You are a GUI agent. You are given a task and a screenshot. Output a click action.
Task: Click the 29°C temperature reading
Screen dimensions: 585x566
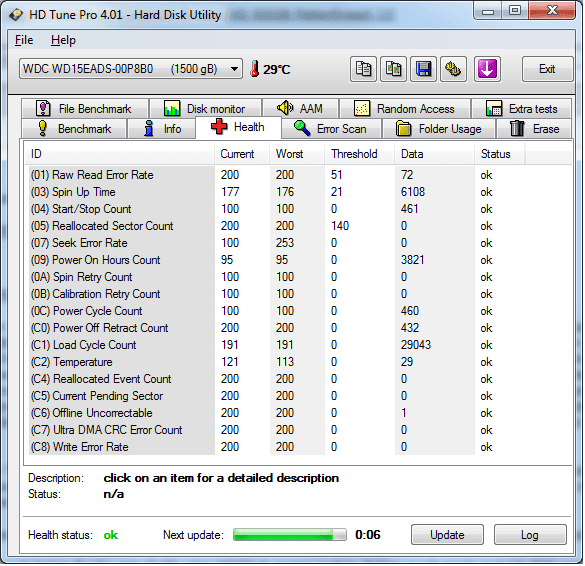[x=276, y=69]
